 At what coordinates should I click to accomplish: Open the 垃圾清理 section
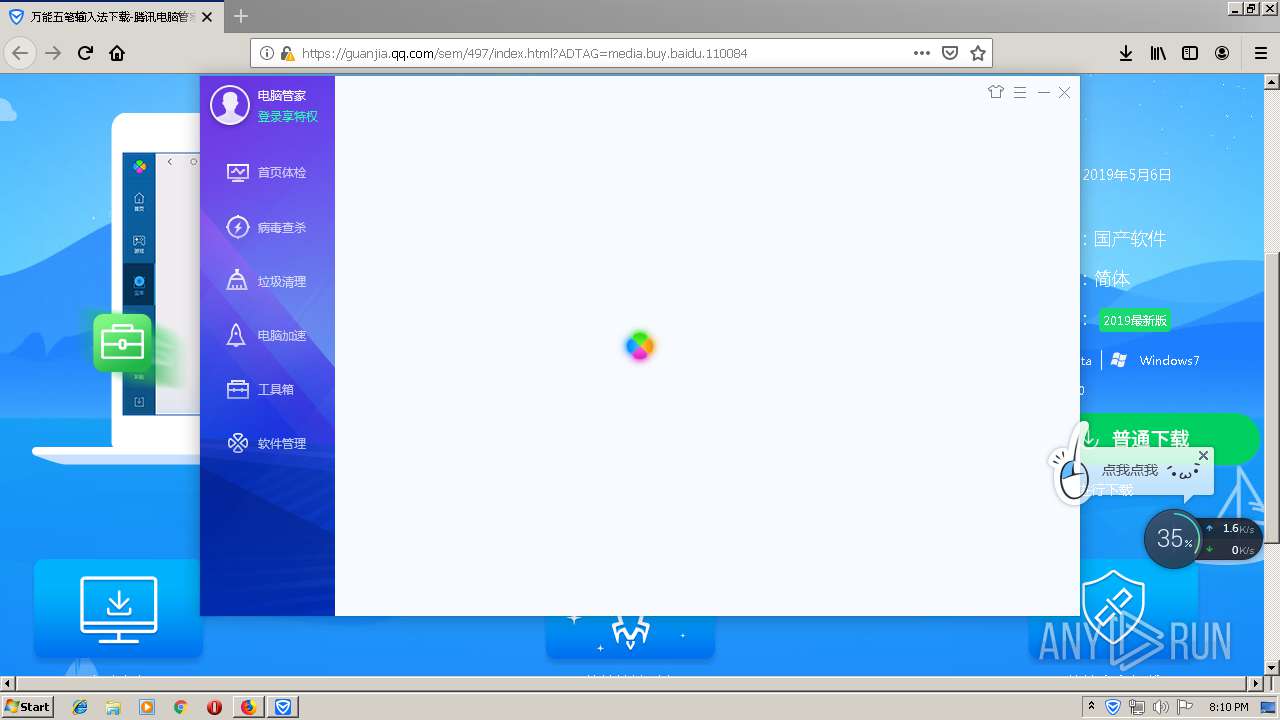click(x=267, y=281)
